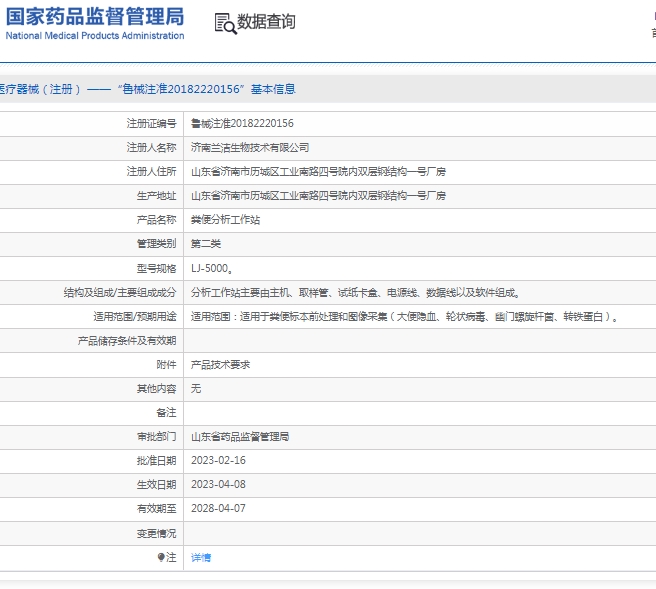Select the 结构及组成 description text
Image resolution: width=656 pixels, height=589 pixels.
click(x=355, y=292)
